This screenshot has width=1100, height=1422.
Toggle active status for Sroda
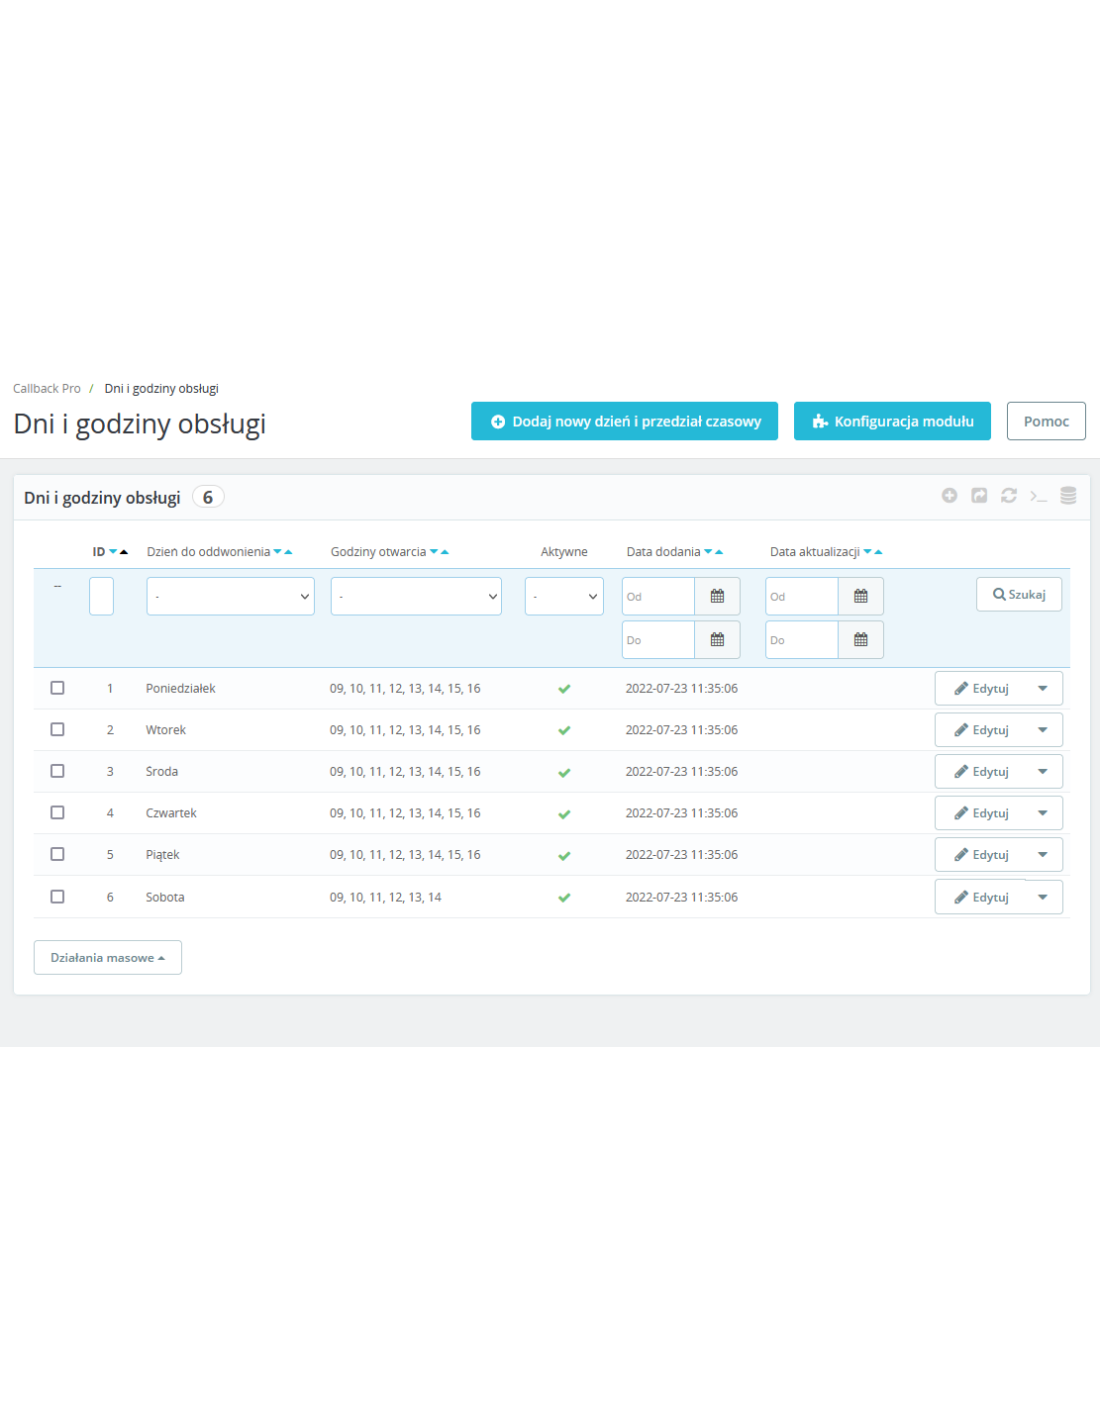click(x=564, y=773)
